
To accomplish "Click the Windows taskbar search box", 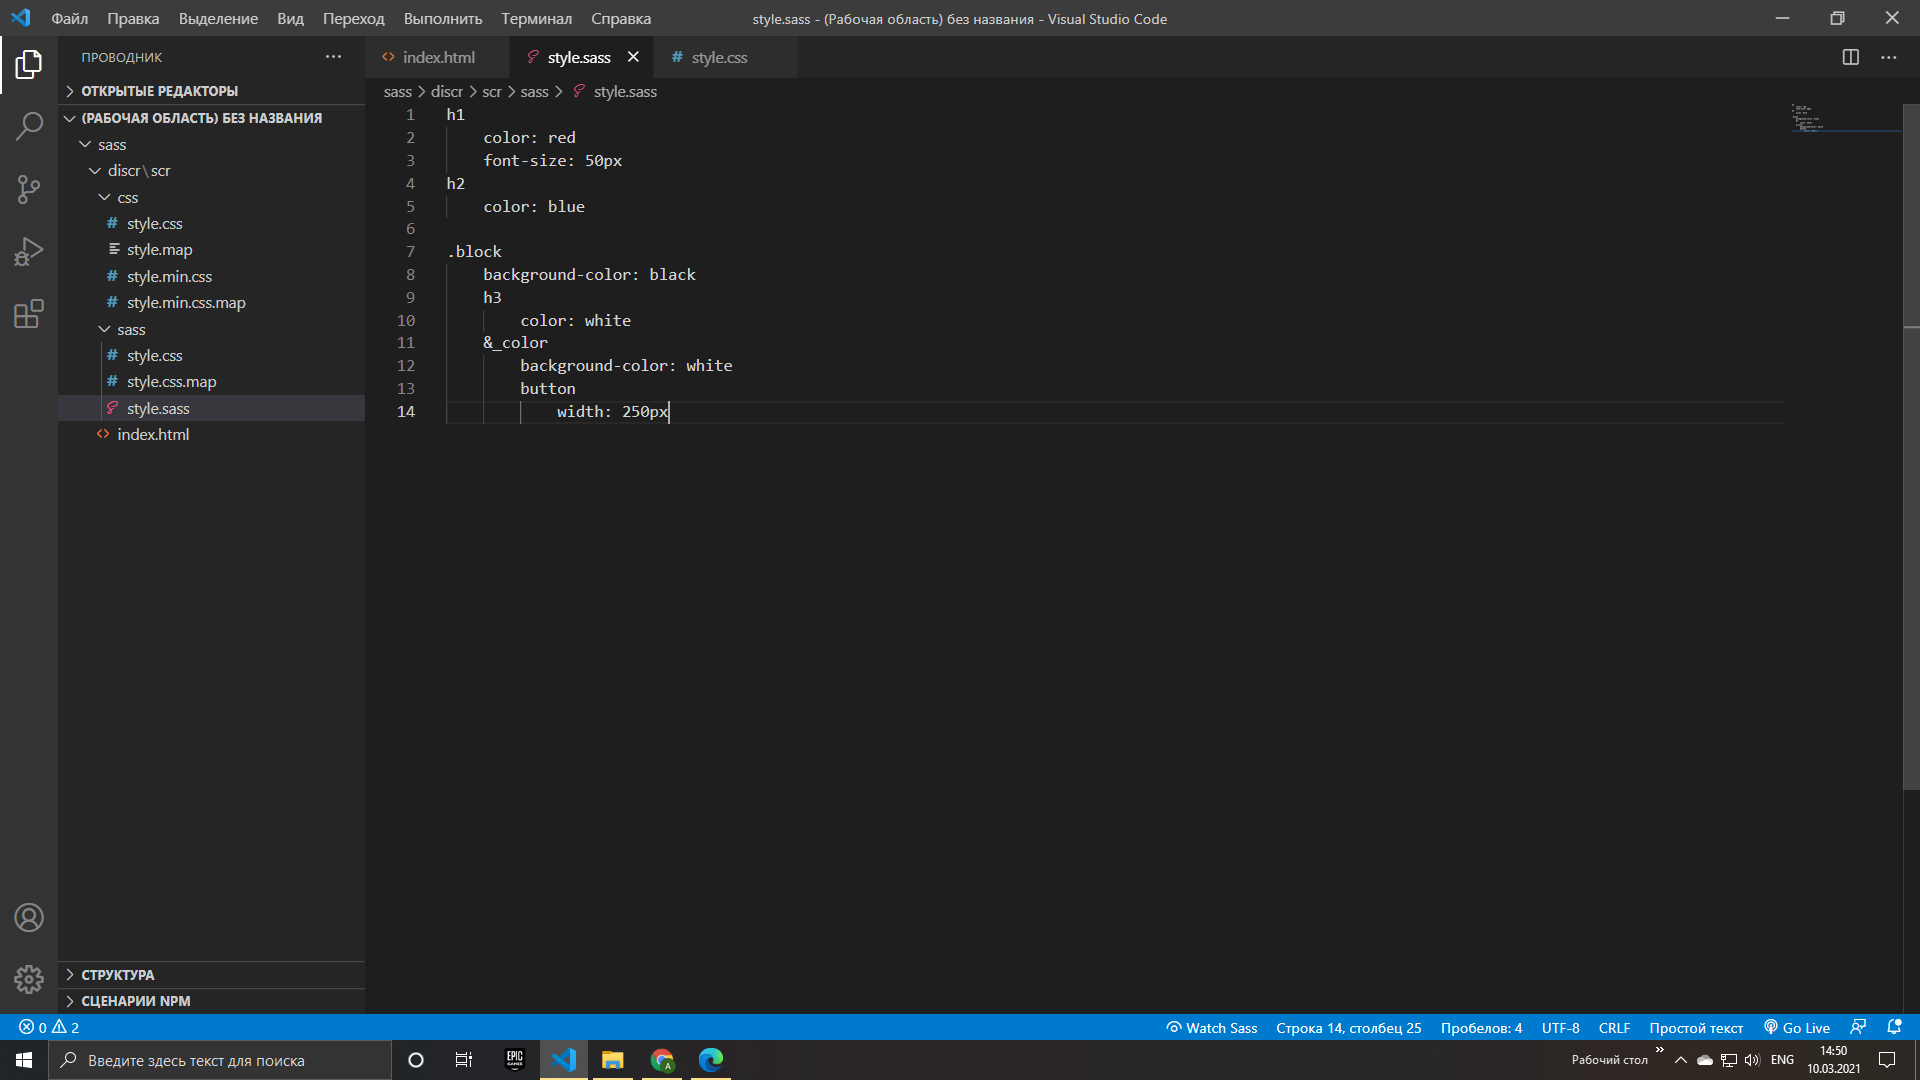I will tap(220, 1060).
